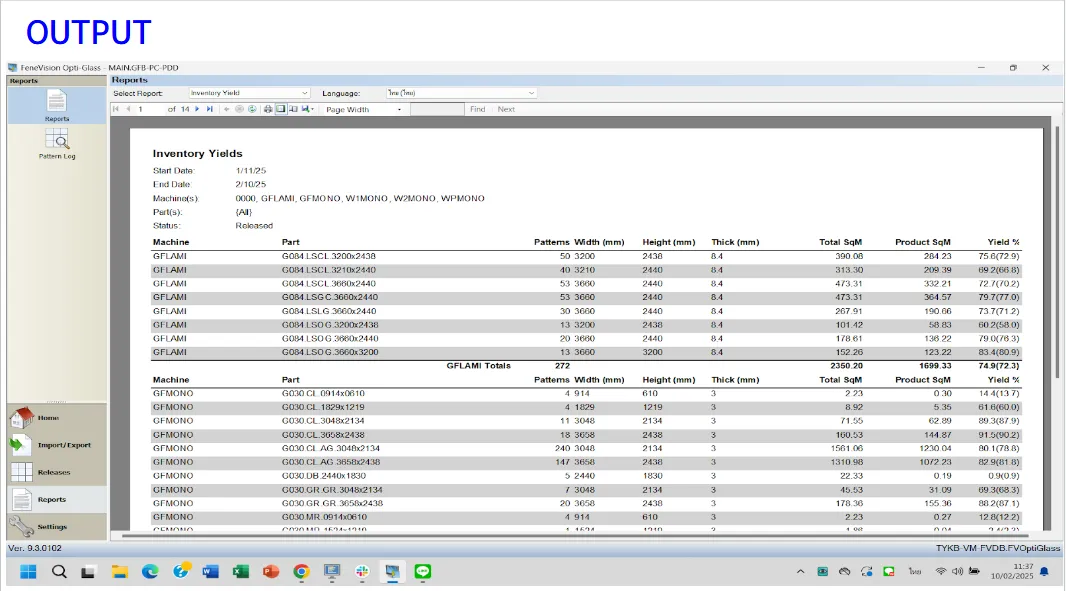Jump to first page of report
The height and width of the screenshot is (591, 1066).
[116, 109]
